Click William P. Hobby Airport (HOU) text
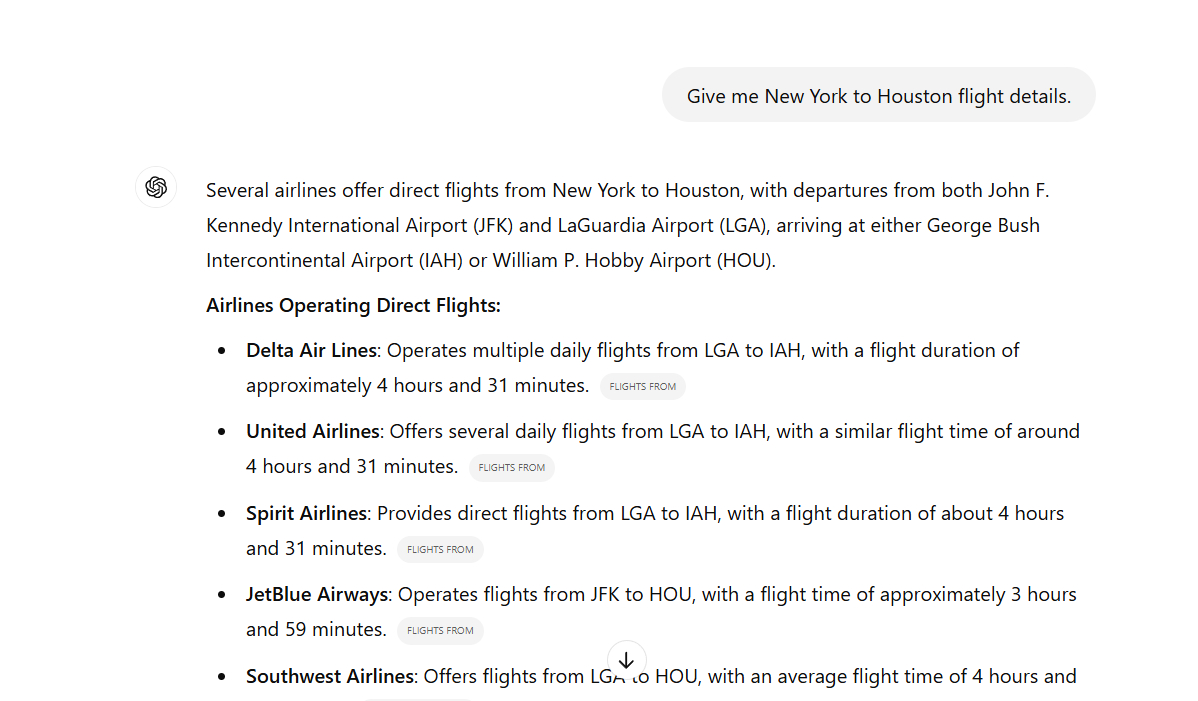This screenshot has height=701, width=1198. 634,261
